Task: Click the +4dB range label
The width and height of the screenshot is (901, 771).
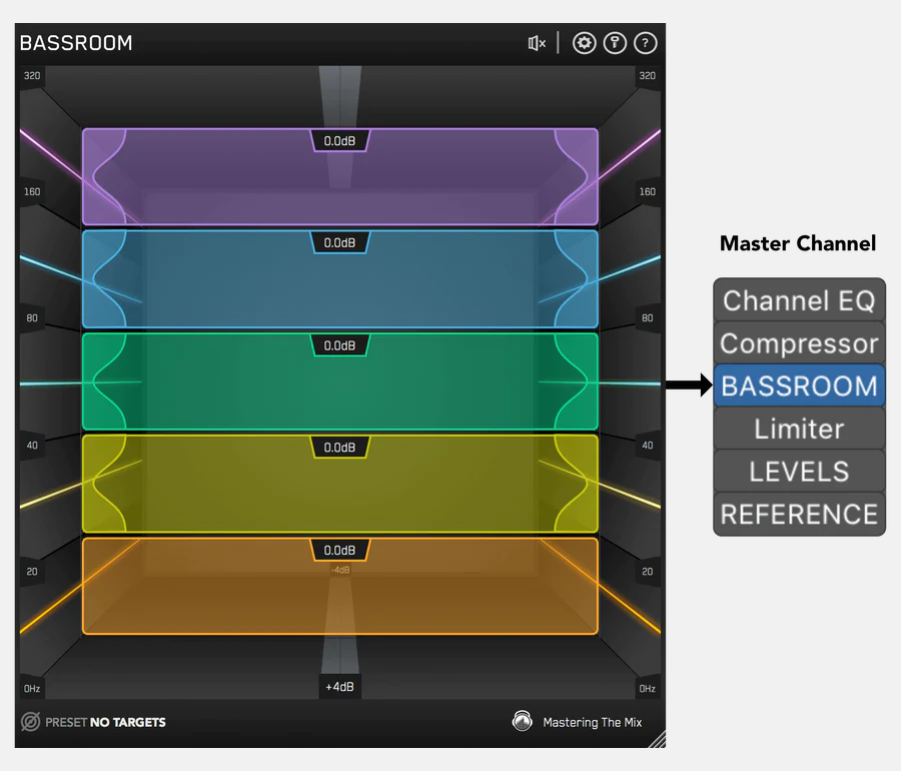Action: (x=340, y=687)
